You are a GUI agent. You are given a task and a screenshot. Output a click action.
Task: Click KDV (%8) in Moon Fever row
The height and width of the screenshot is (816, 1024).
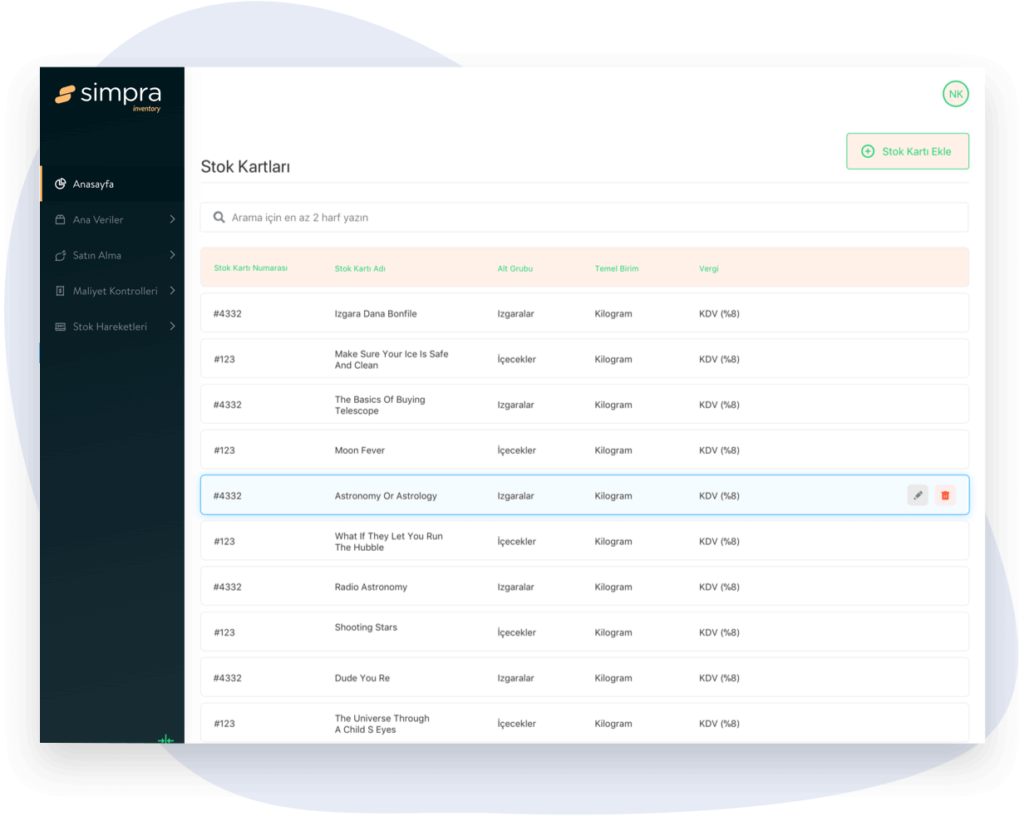(719, 450)
